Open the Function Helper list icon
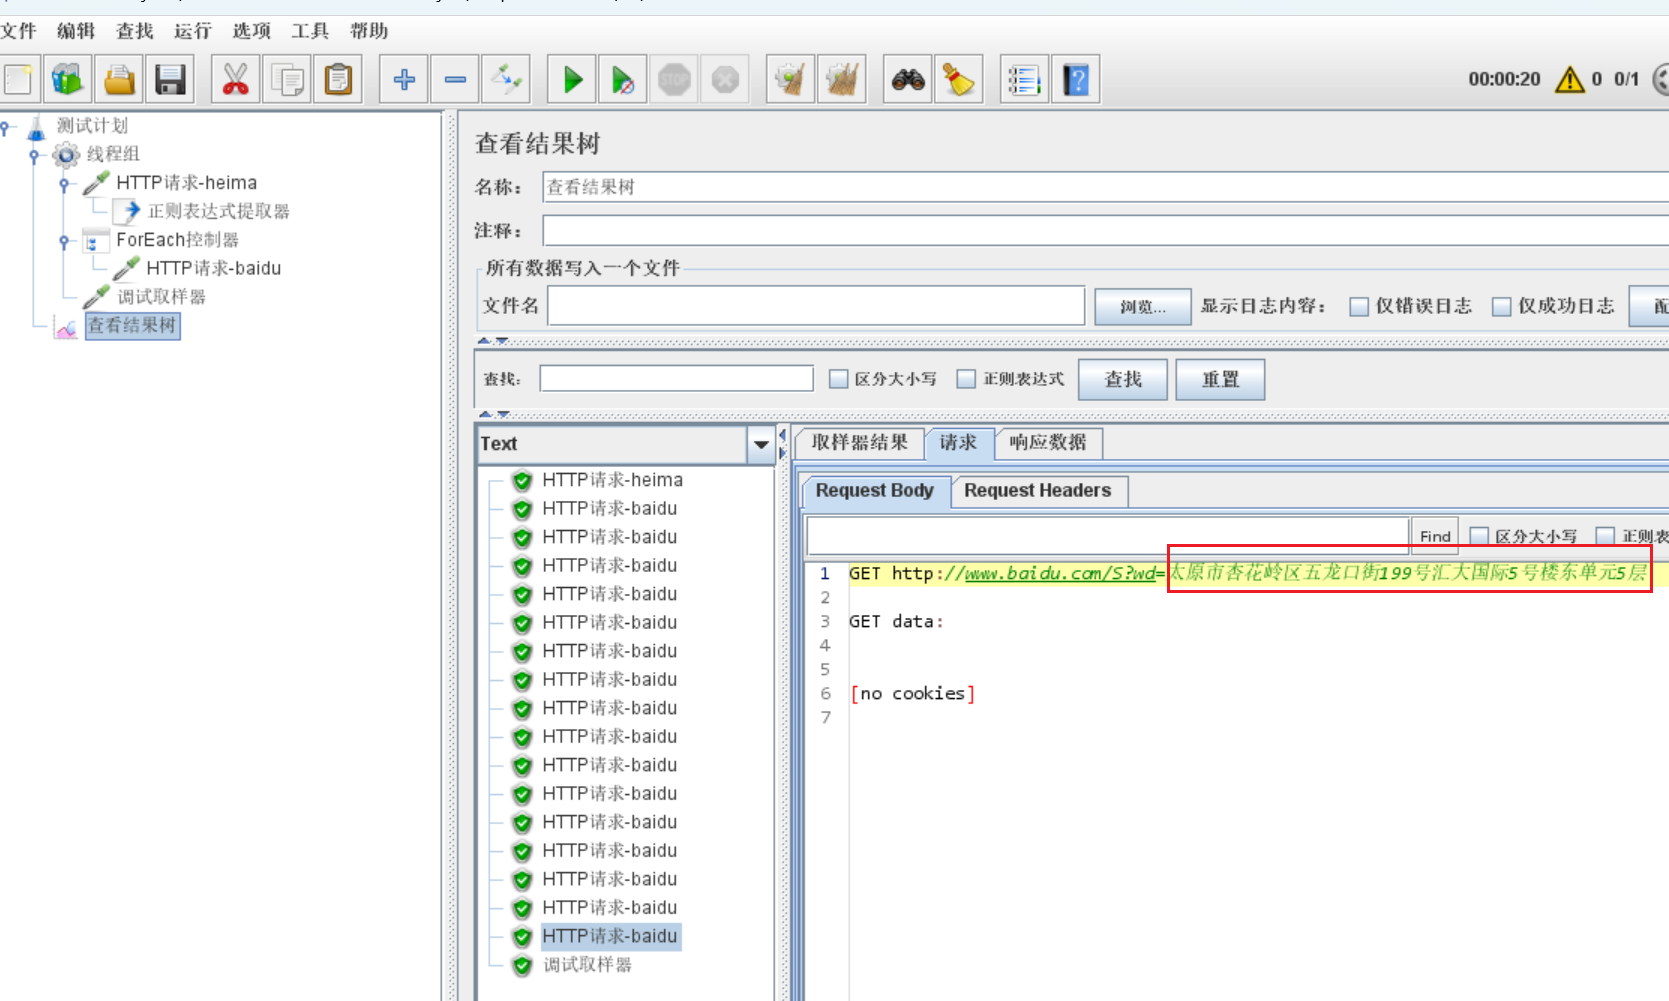1669x1001 pixels. (x=1024, y=79)
